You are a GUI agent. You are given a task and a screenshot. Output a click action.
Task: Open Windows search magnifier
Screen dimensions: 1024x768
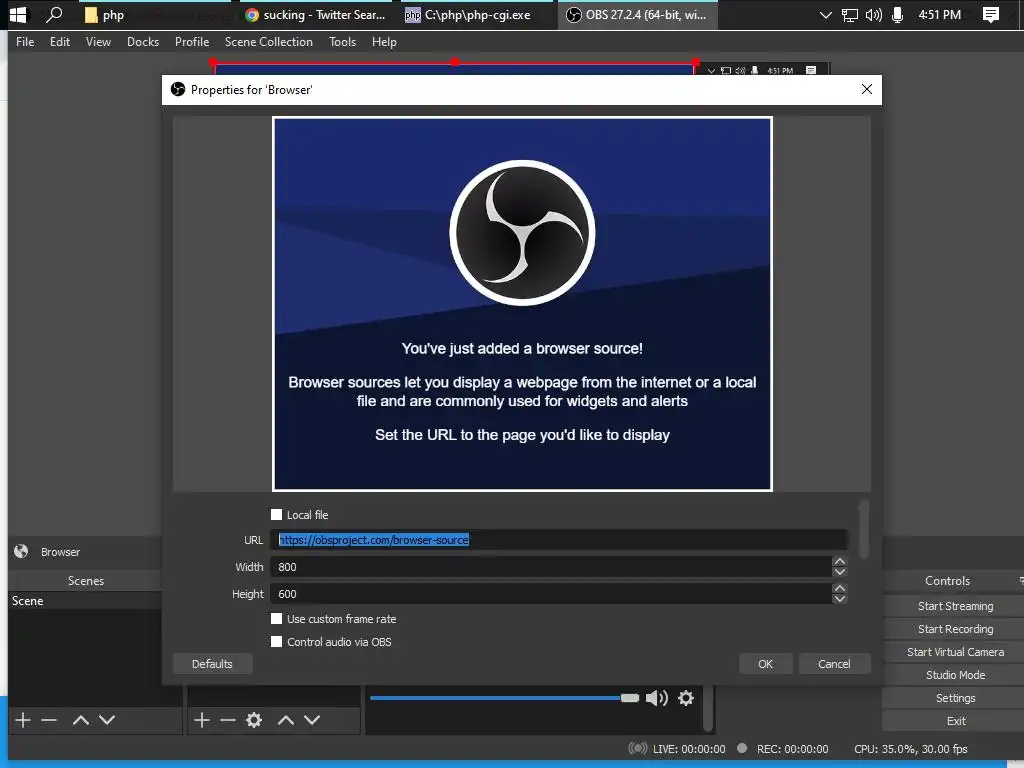pyautogui.click(x=55, y=14)
